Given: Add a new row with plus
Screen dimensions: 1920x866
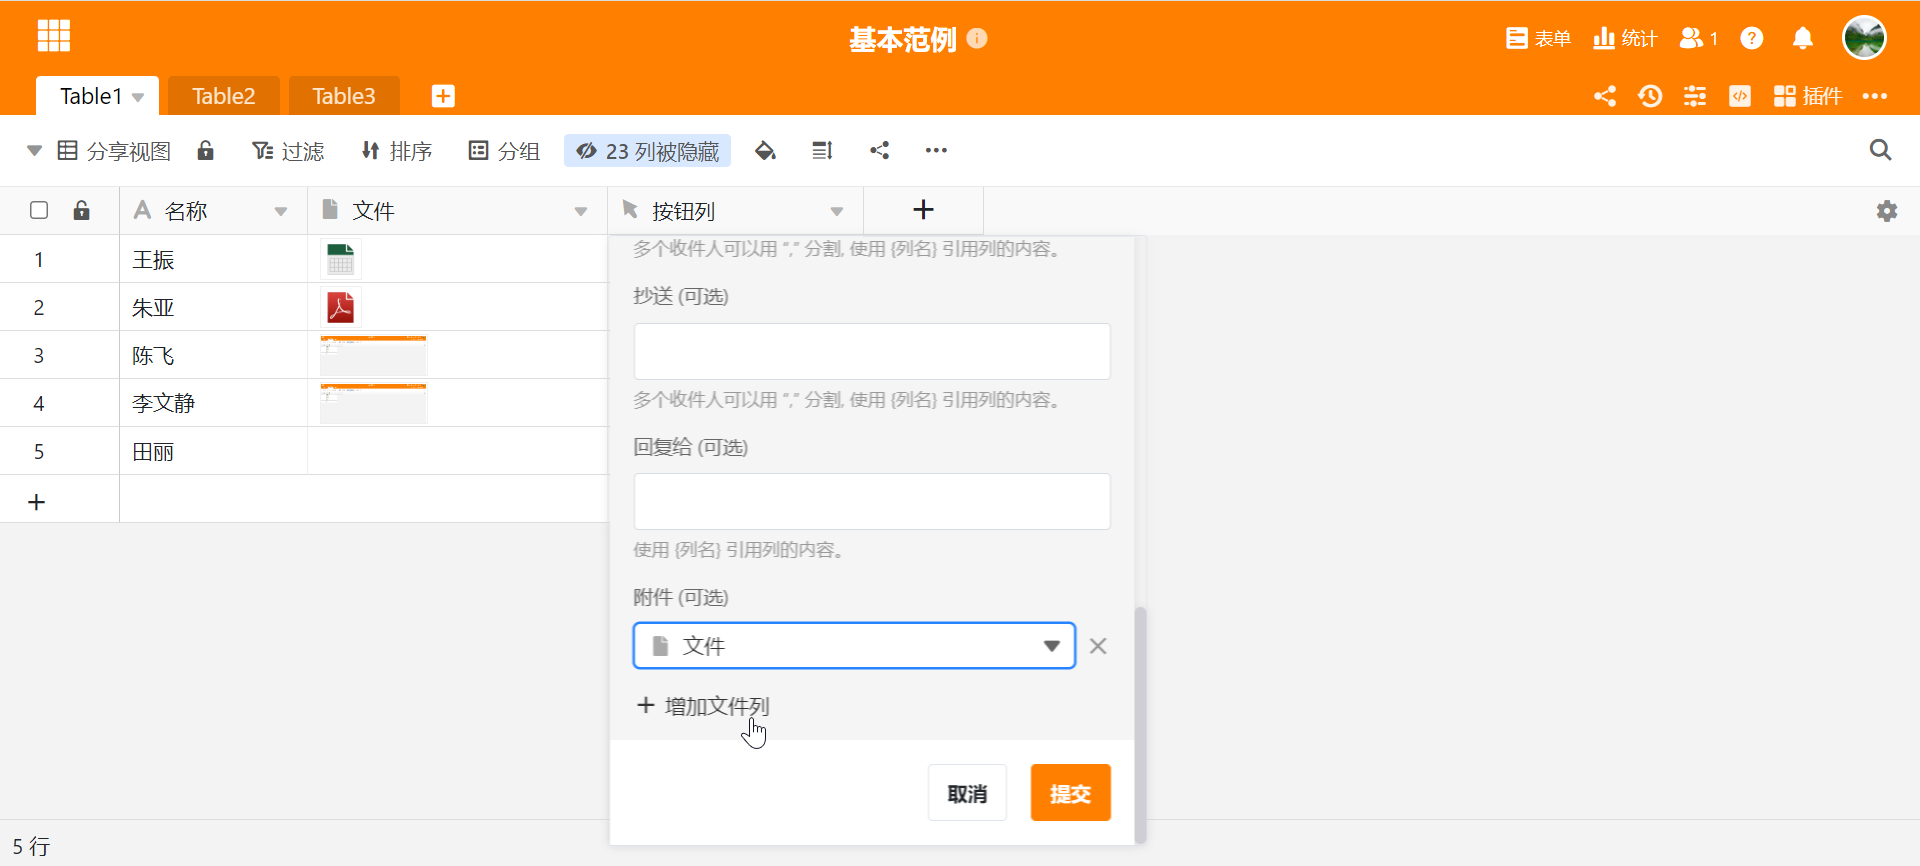Looking at the screenshot, I should (x=37, y=501).
